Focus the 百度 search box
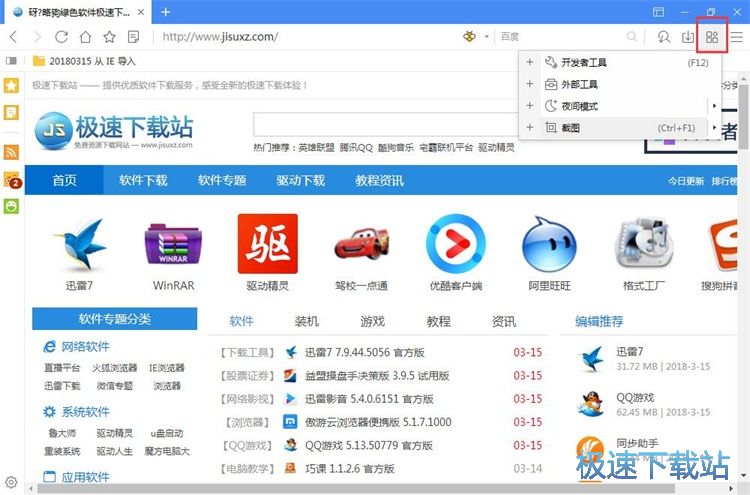This screenshot has height=495, width=750. (x=560, y=37)
